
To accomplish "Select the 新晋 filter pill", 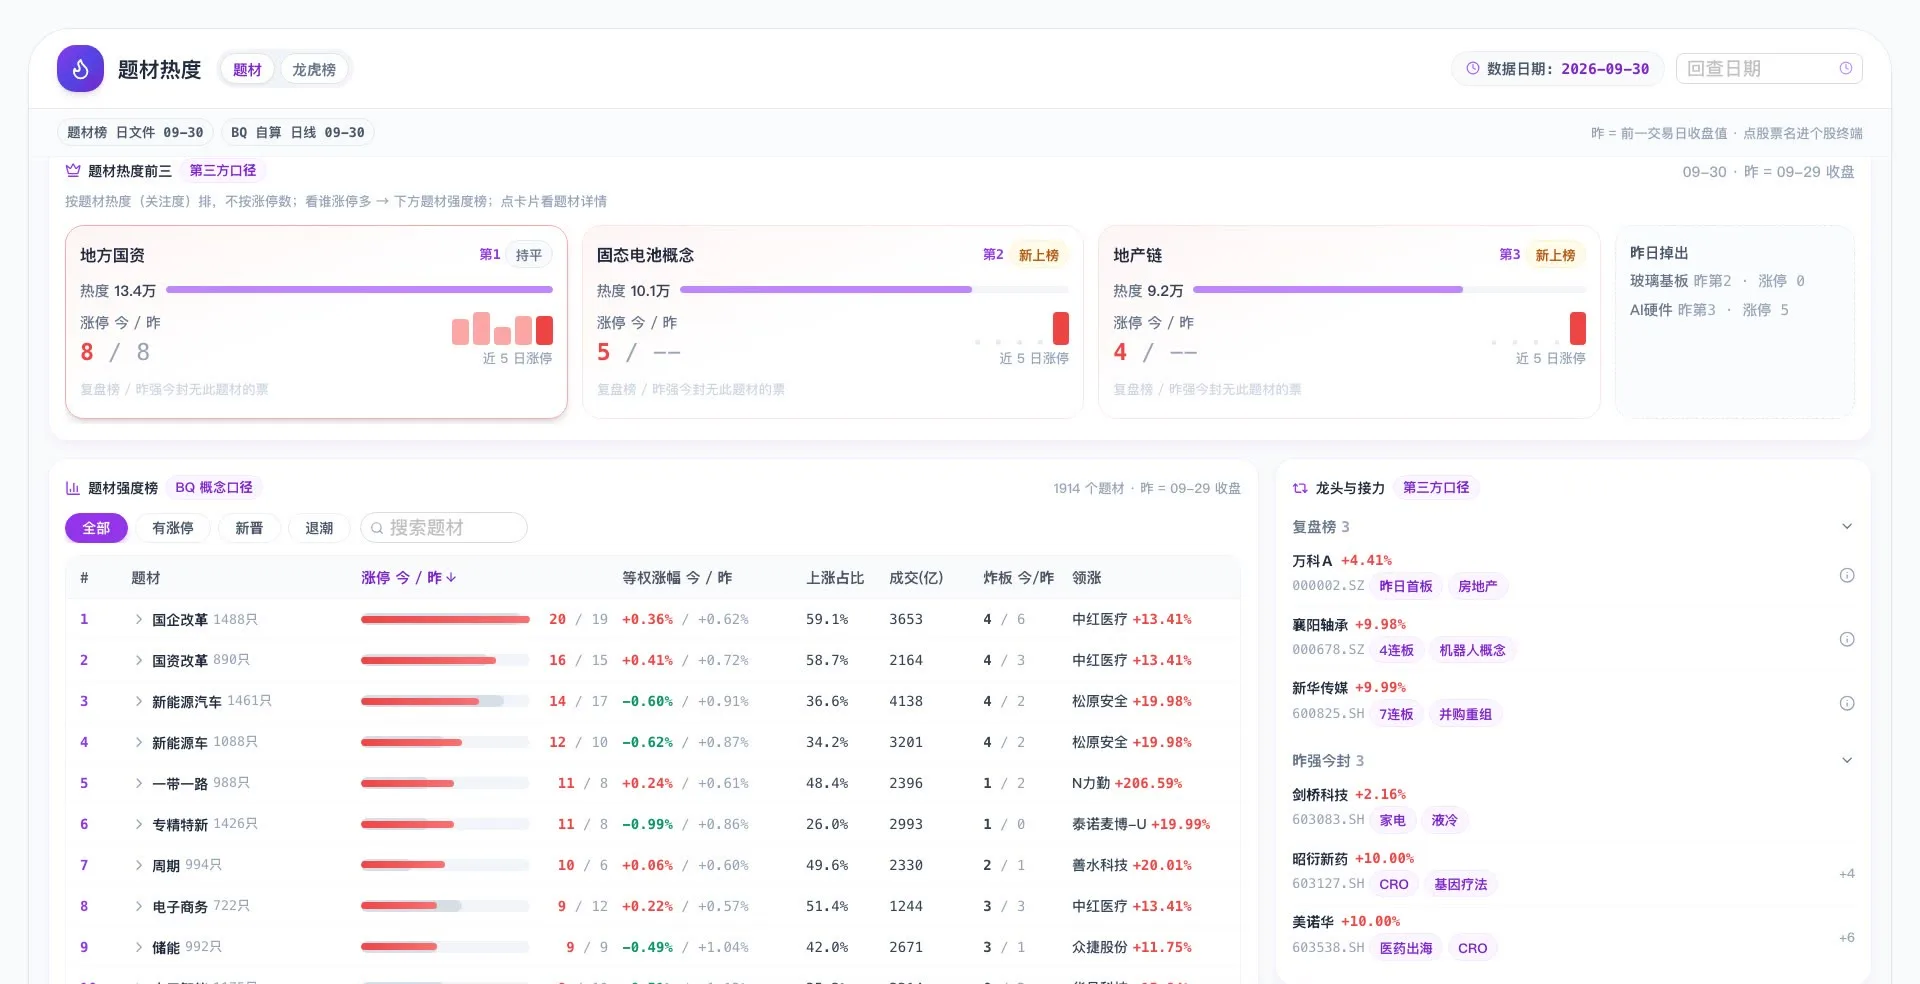I will [x=249, y=528].
